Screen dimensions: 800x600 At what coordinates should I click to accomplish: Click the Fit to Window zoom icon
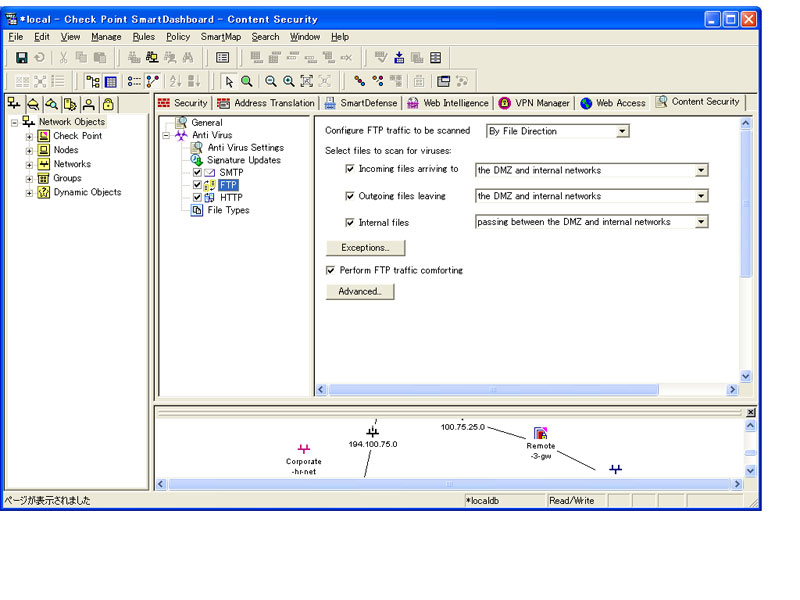coord(307,81)
